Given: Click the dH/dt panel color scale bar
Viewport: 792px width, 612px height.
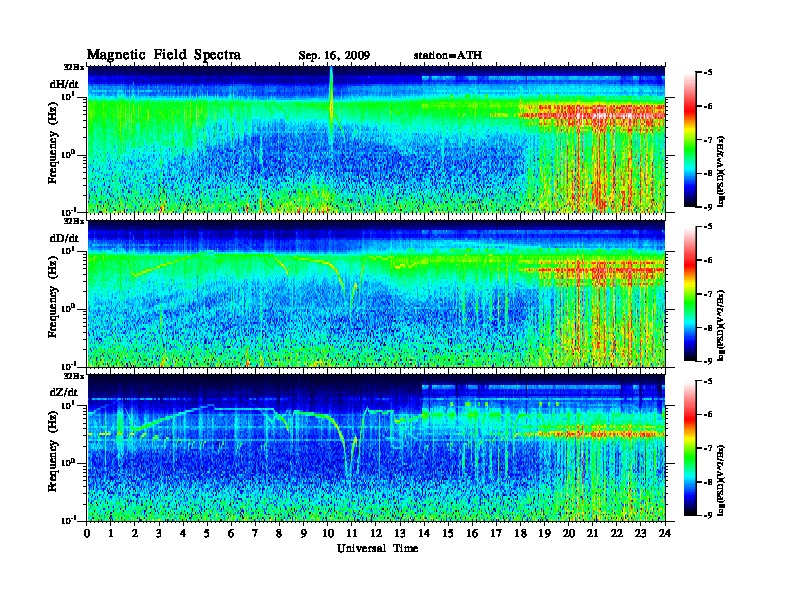Looking at the screenshot, I should click(689, 140).
